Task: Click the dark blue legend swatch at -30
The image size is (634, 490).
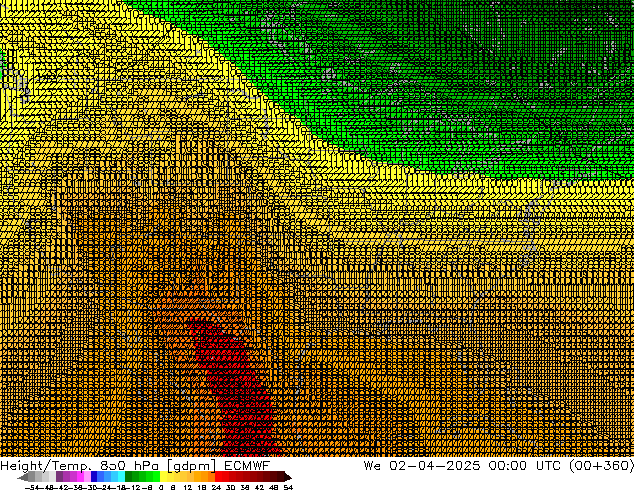Action: pyautogui.click(x=94, y=477)
